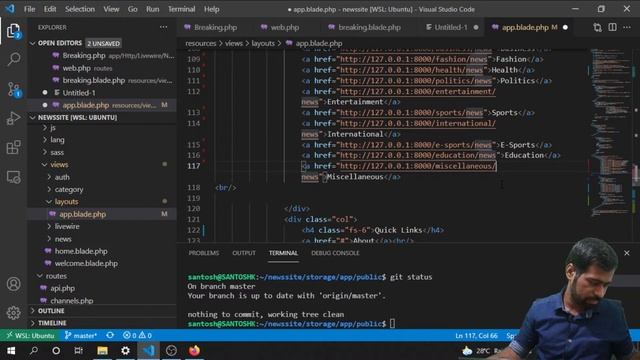Screen dimensions: 640x360
Task: Show errors and warnings count in status bar
Action: pyautogui.click(x=137, y=336)
